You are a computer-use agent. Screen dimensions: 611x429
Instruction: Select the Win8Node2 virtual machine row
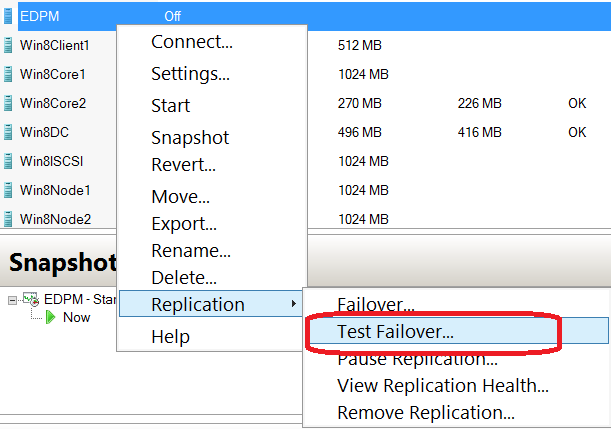58,219
